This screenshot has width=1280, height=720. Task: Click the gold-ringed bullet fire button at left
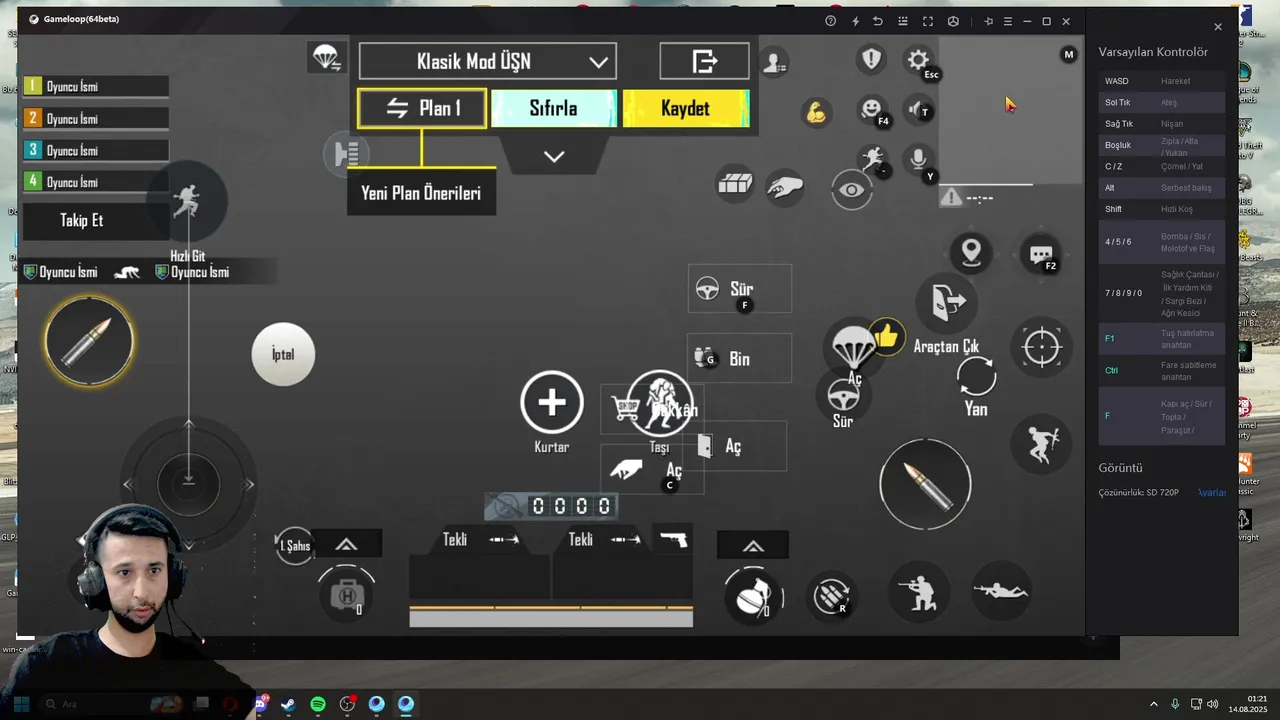89,341
